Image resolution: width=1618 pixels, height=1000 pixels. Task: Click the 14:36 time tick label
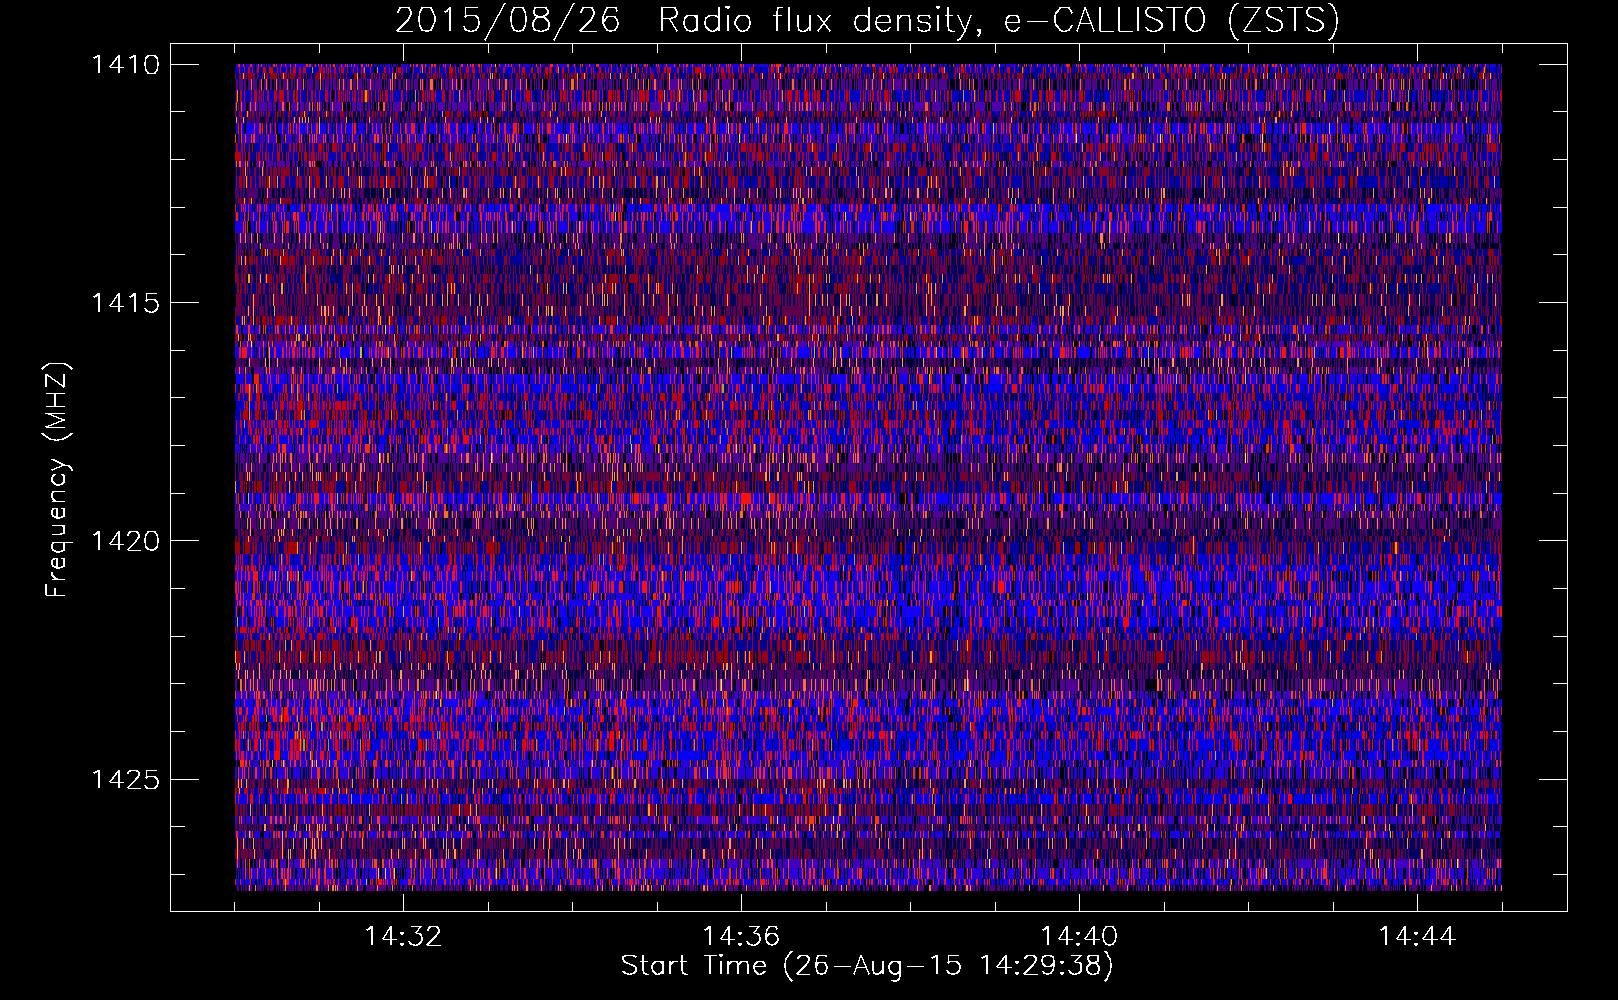coord(741,937)
